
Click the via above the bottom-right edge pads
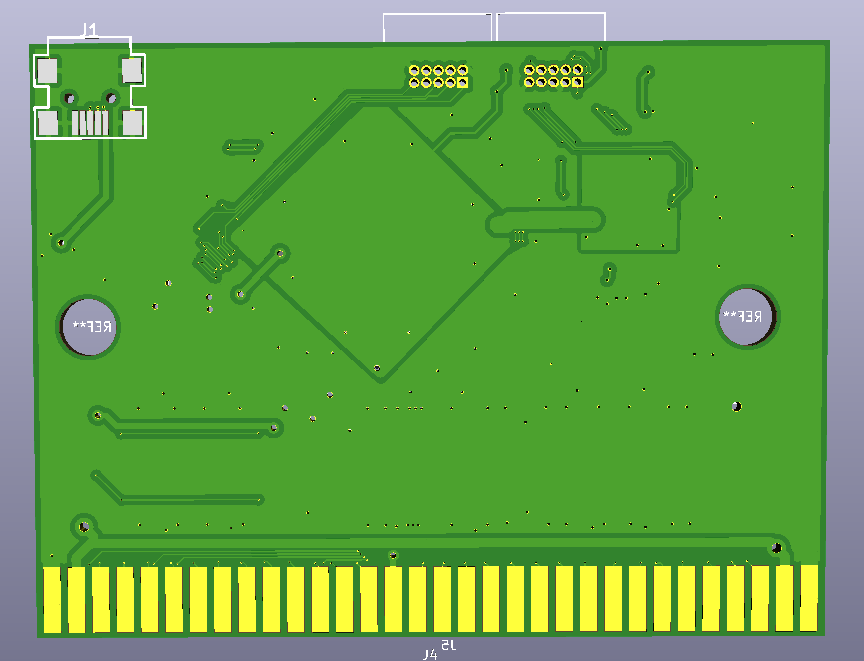[x=776, y=547]
